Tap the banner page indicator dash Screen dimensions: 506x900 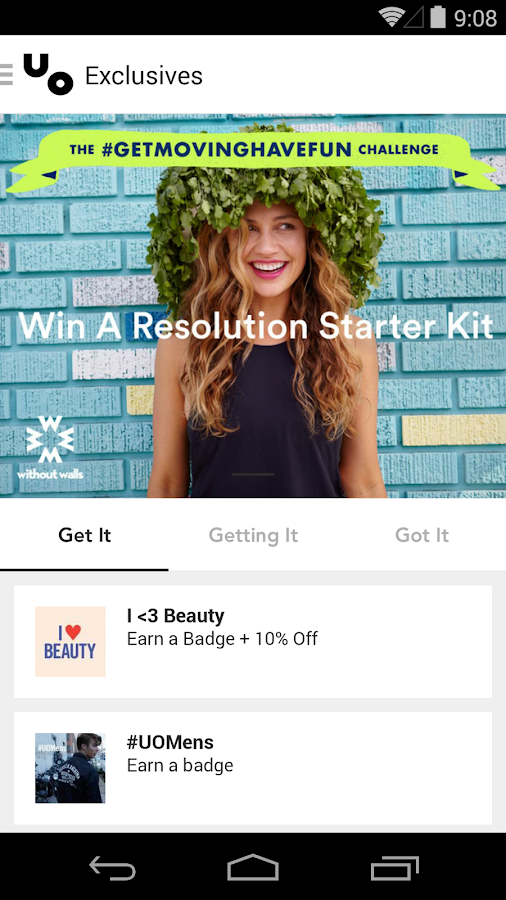(x=253, y=475)
